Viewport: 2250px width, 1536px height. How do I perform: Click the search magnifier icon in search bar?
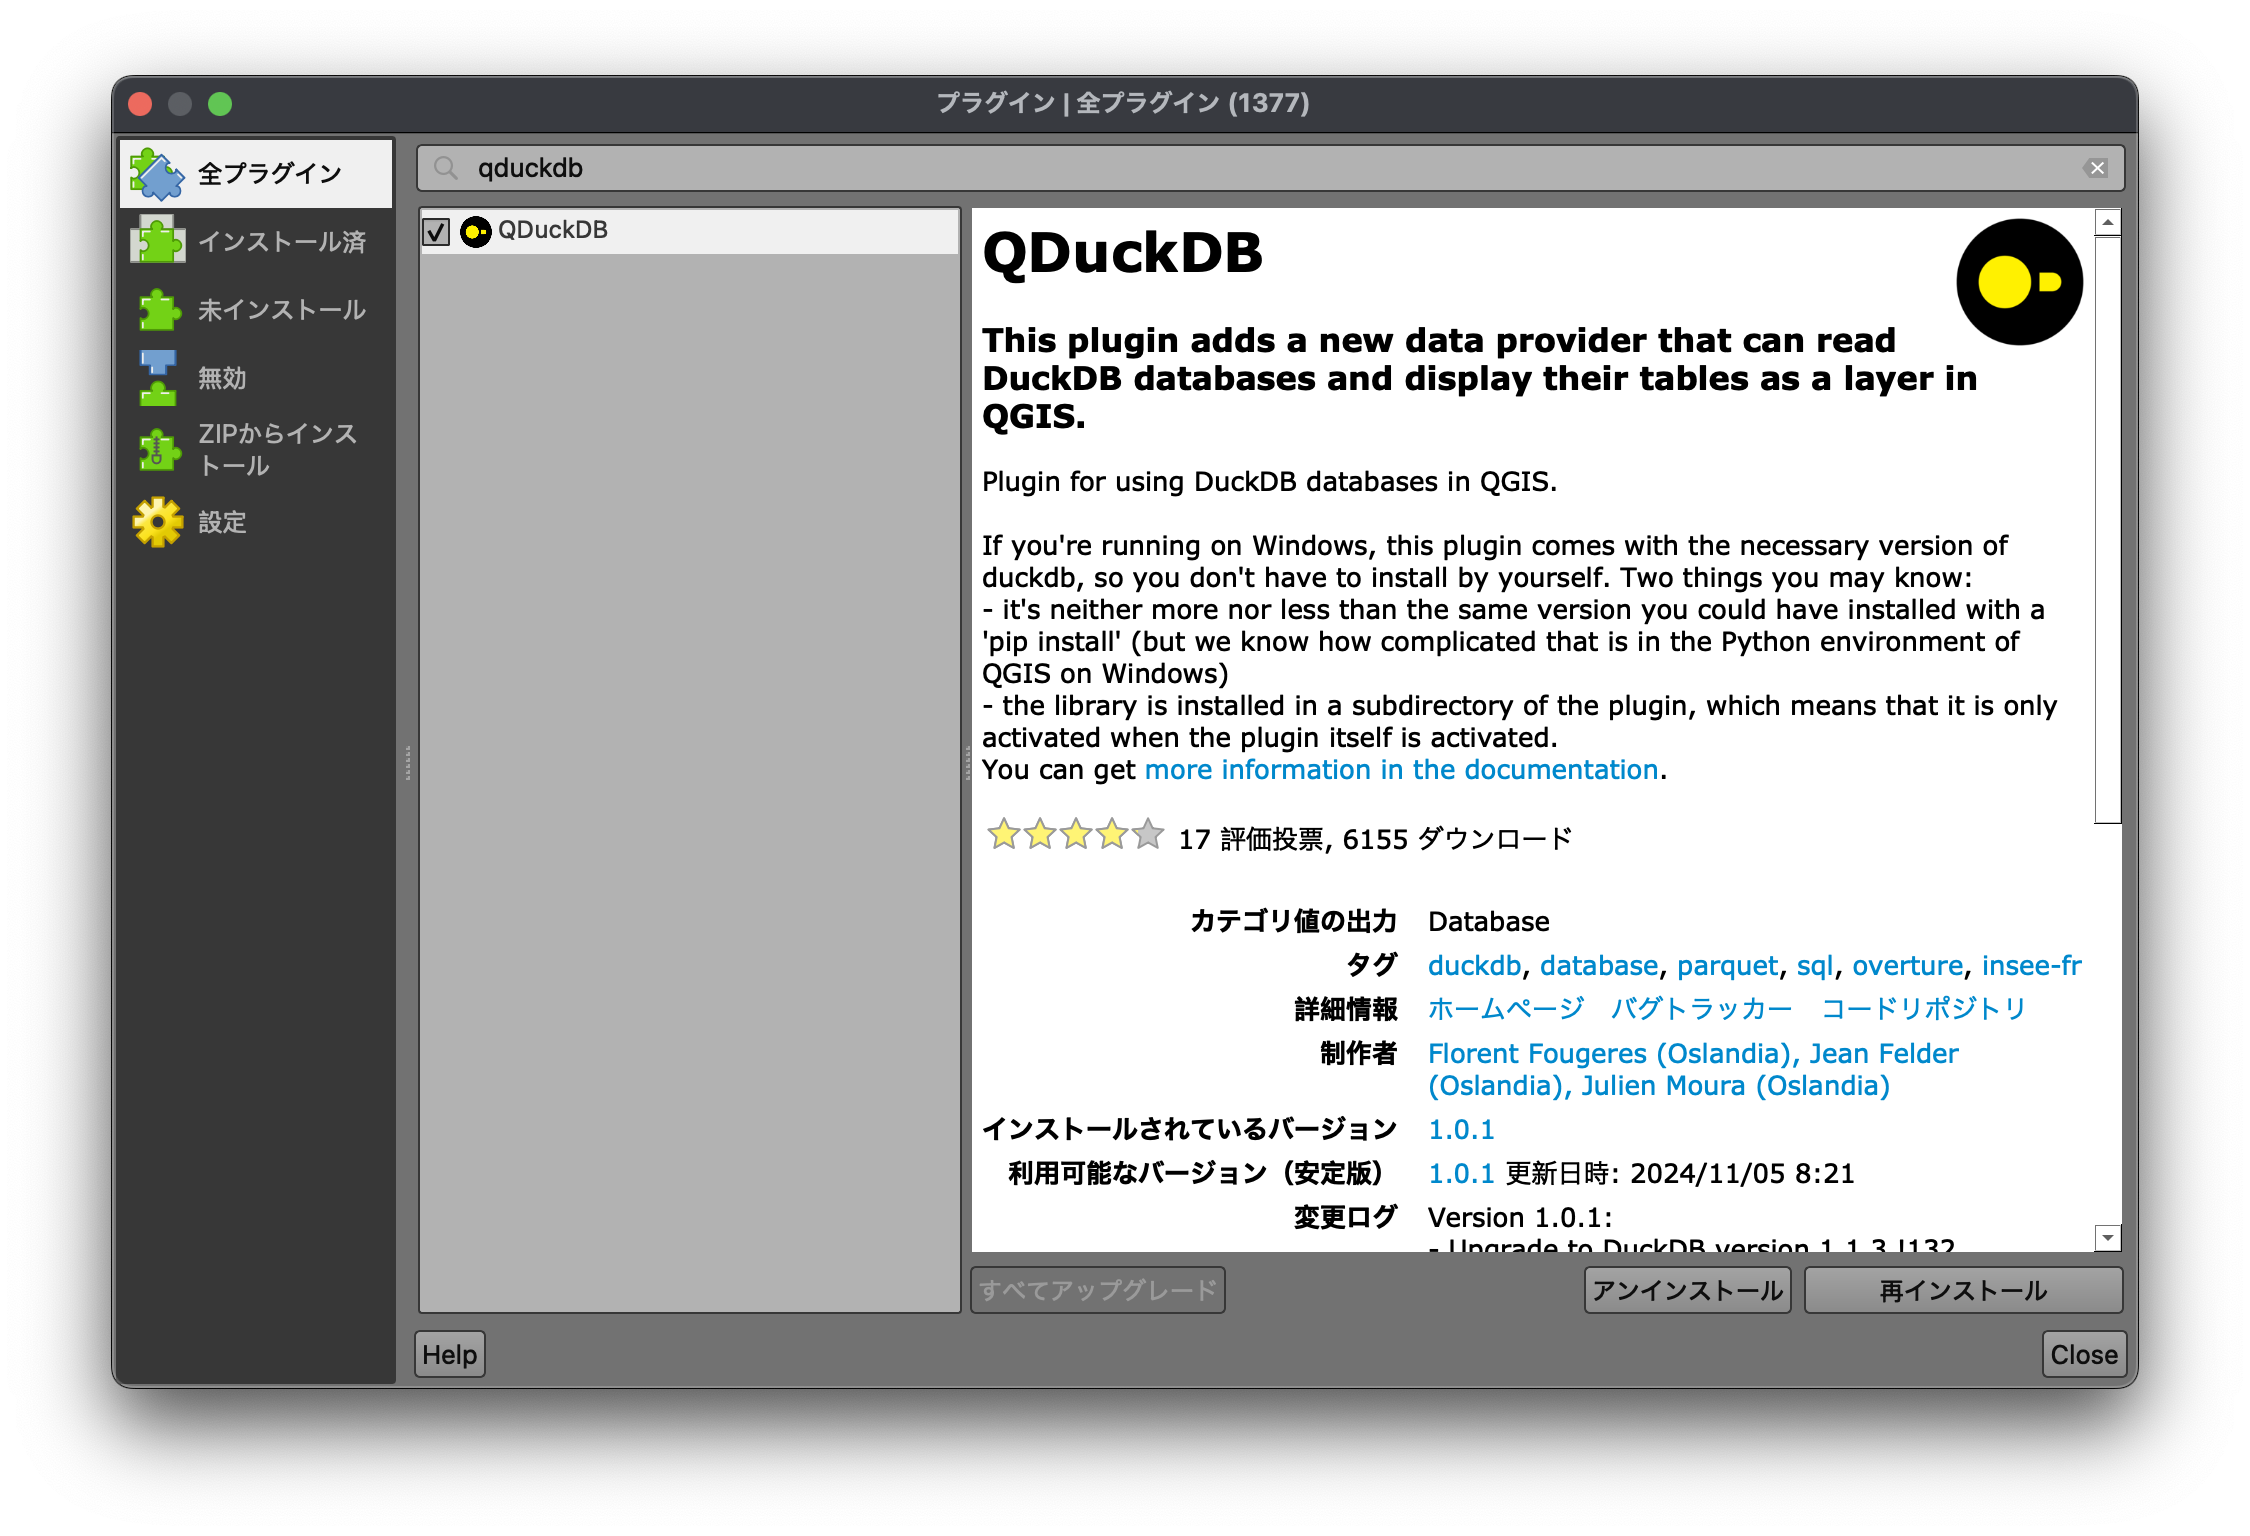point(446,168)
